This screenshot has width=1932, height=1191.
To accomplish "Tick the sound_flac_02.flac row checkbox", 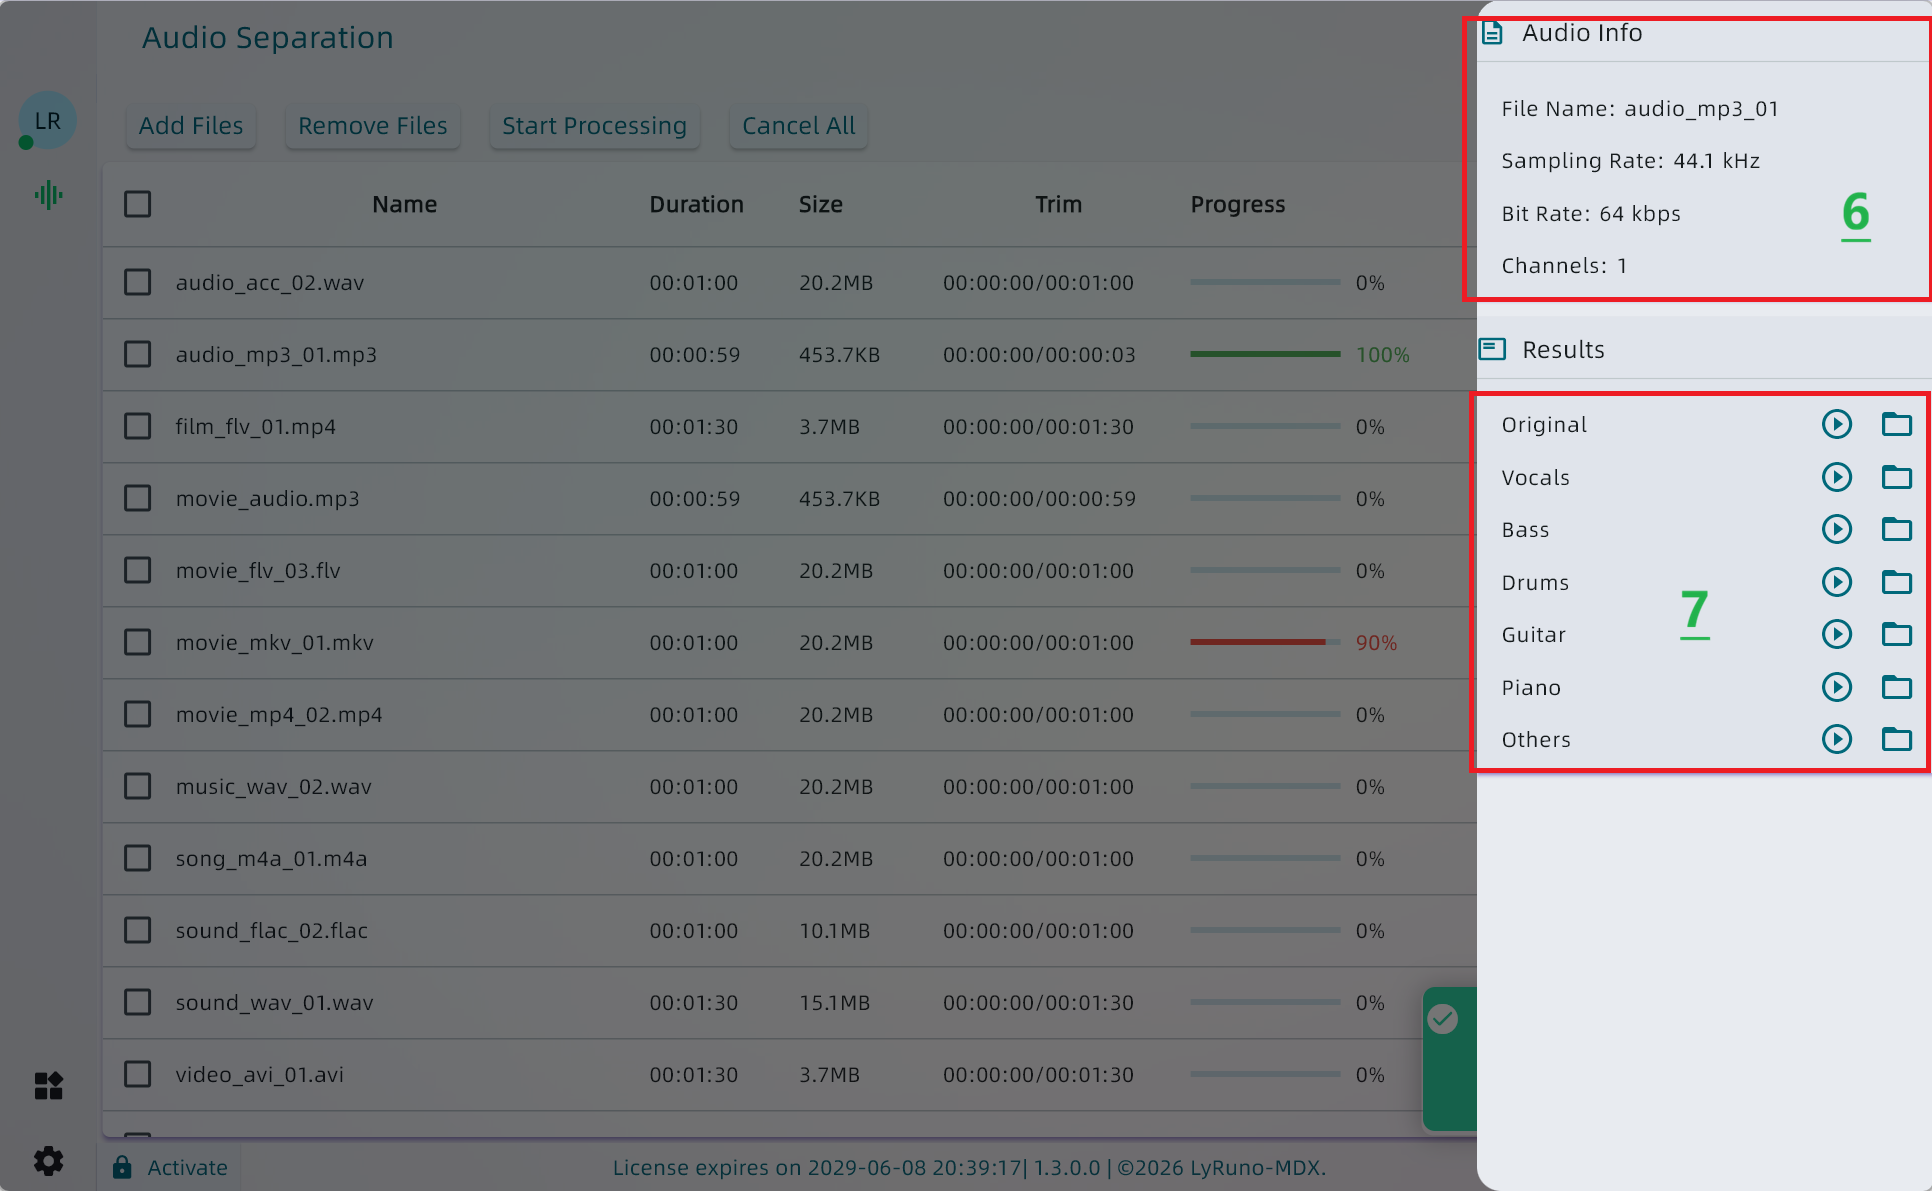I will (137, 930).
